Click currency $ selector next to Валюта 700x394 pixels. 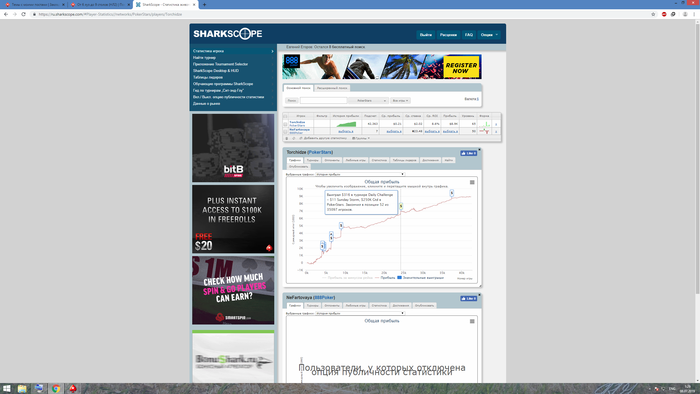click(478, 99)
